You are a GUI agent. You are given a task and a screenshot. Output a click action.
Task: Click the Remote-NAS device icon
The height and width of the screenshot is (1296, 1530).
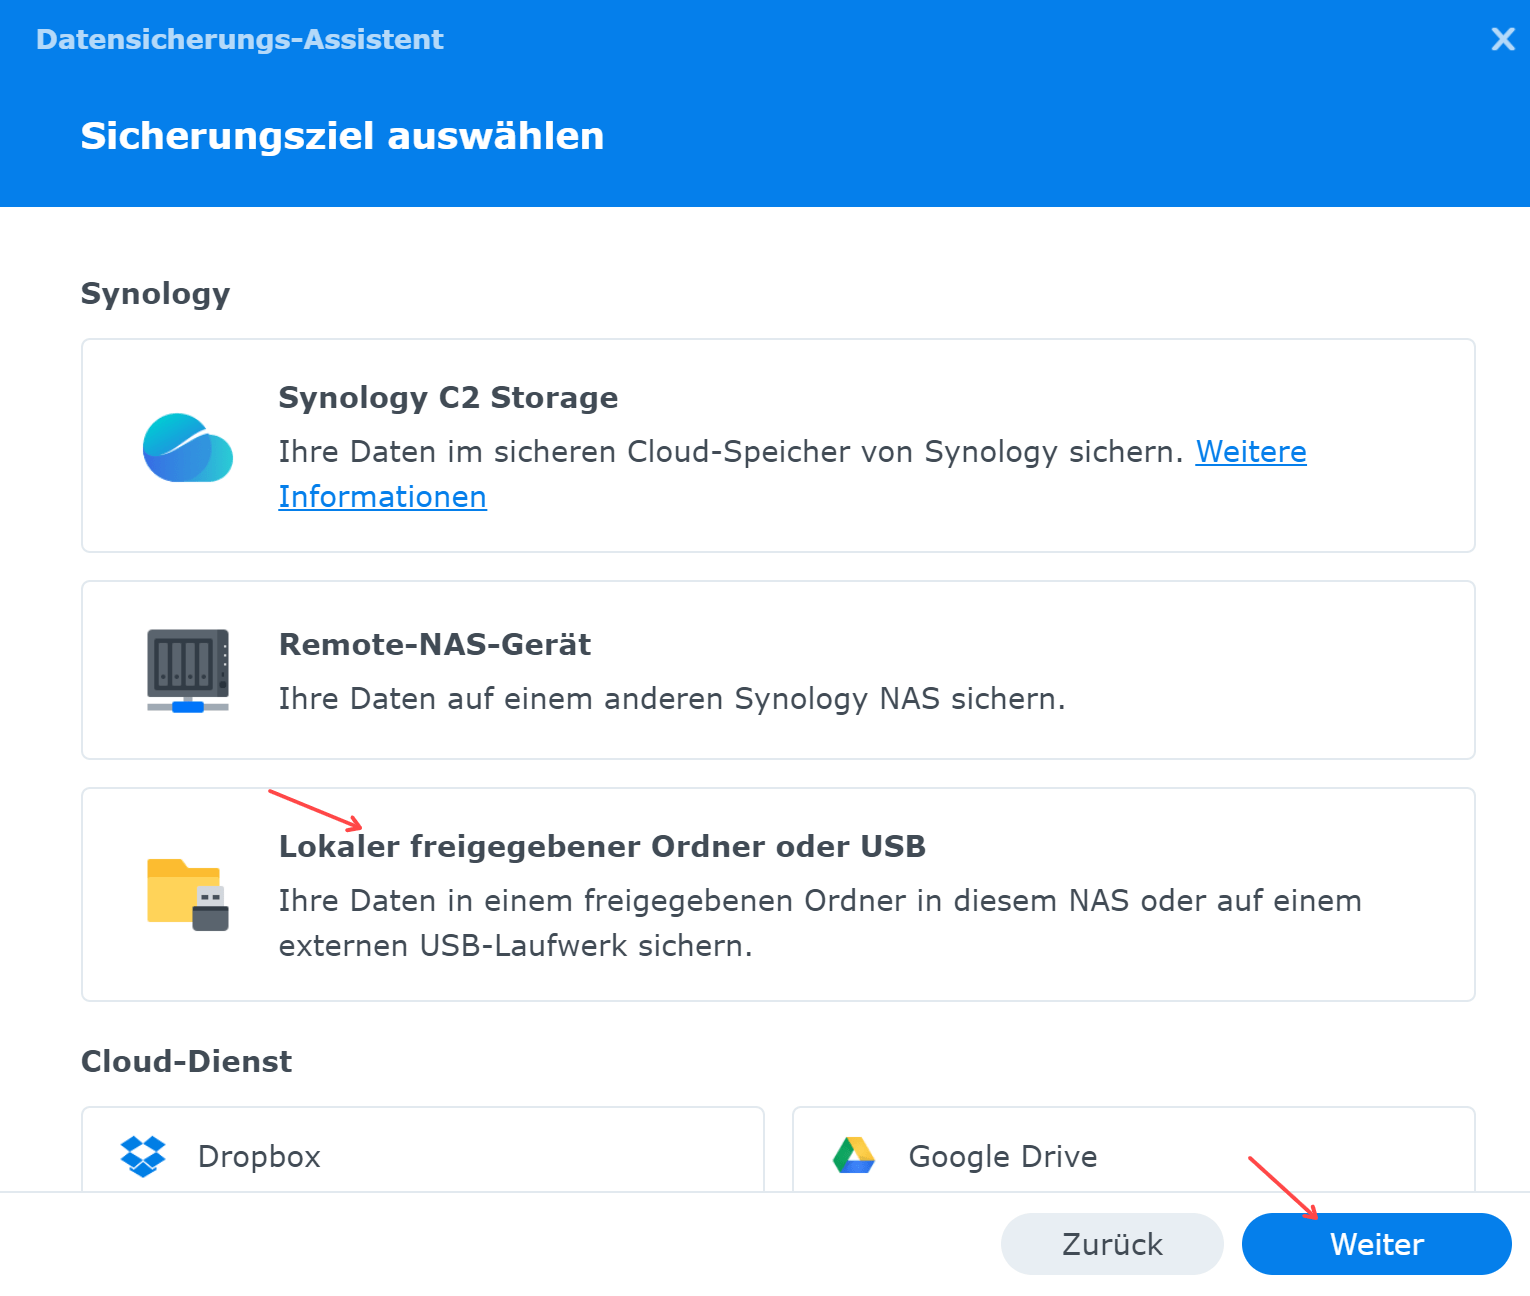point(187,670)
